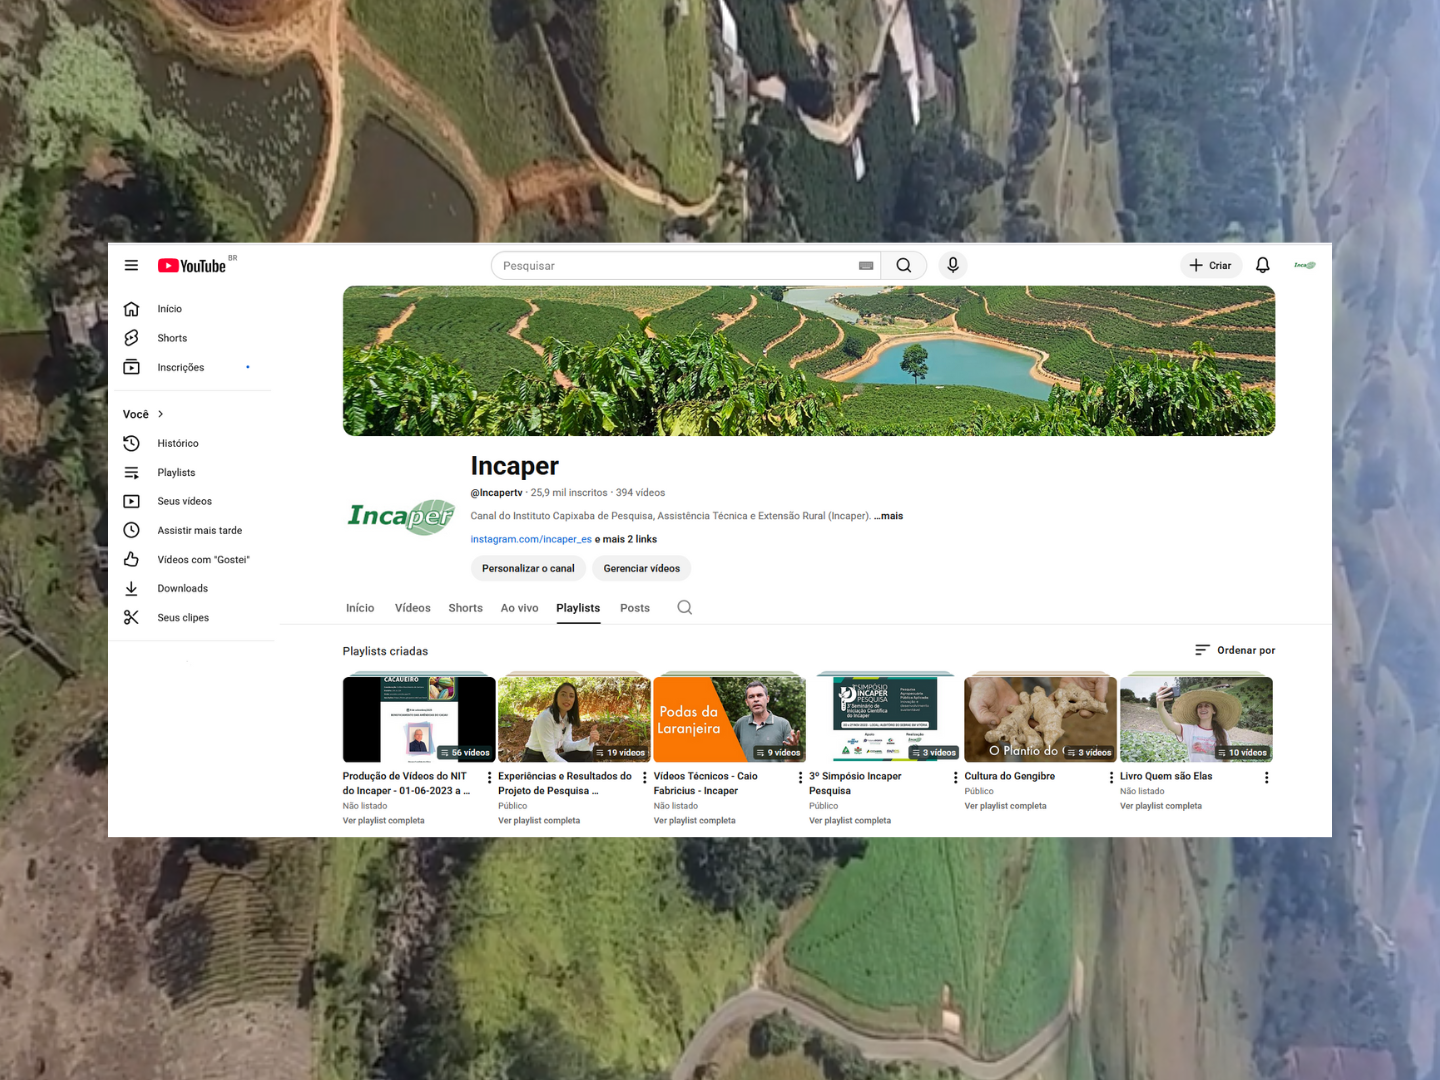Click the Início home icon in sidebar
1440x1080 pixels.
[x=131, y=309]
